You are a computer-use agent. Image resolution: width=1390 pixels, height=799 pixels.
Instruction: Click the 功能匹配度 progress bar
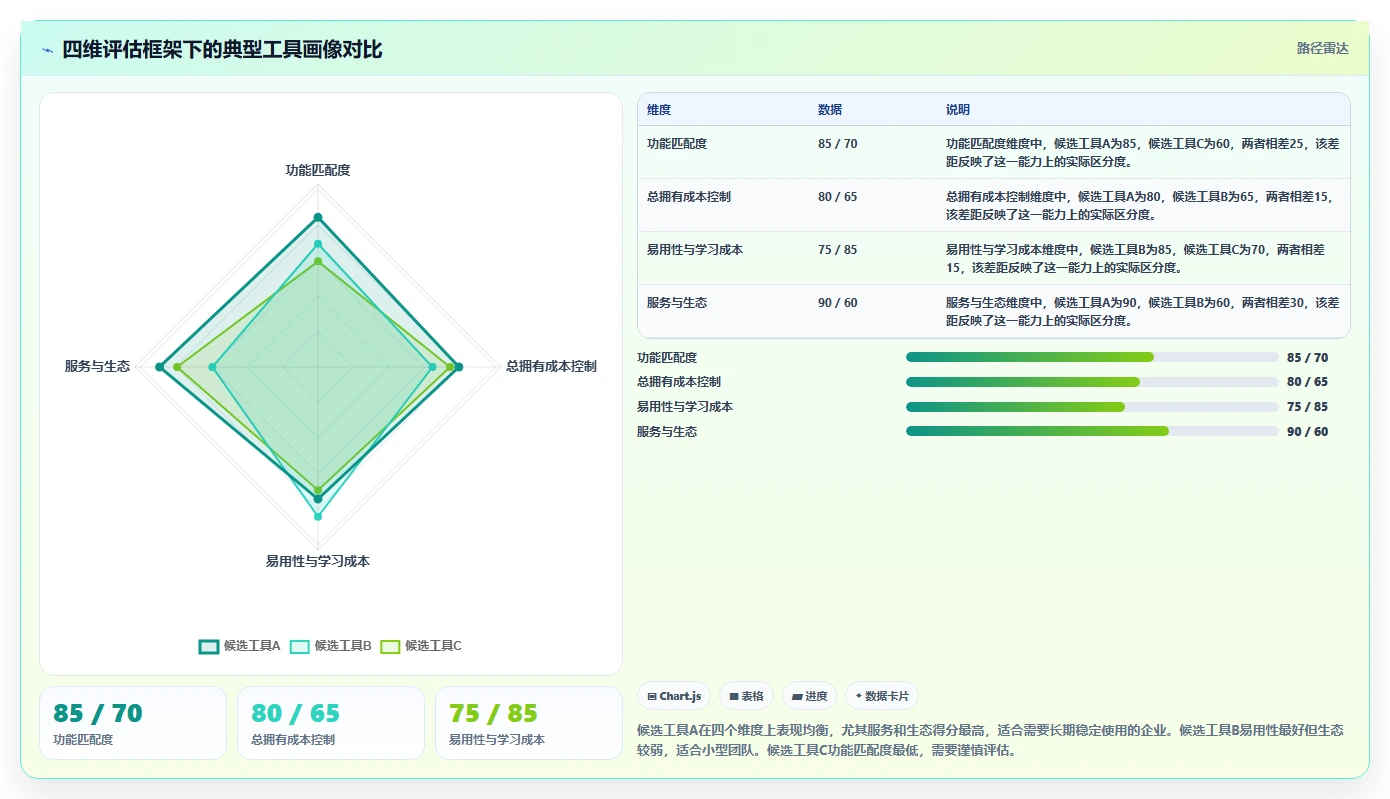[1092, 357]
